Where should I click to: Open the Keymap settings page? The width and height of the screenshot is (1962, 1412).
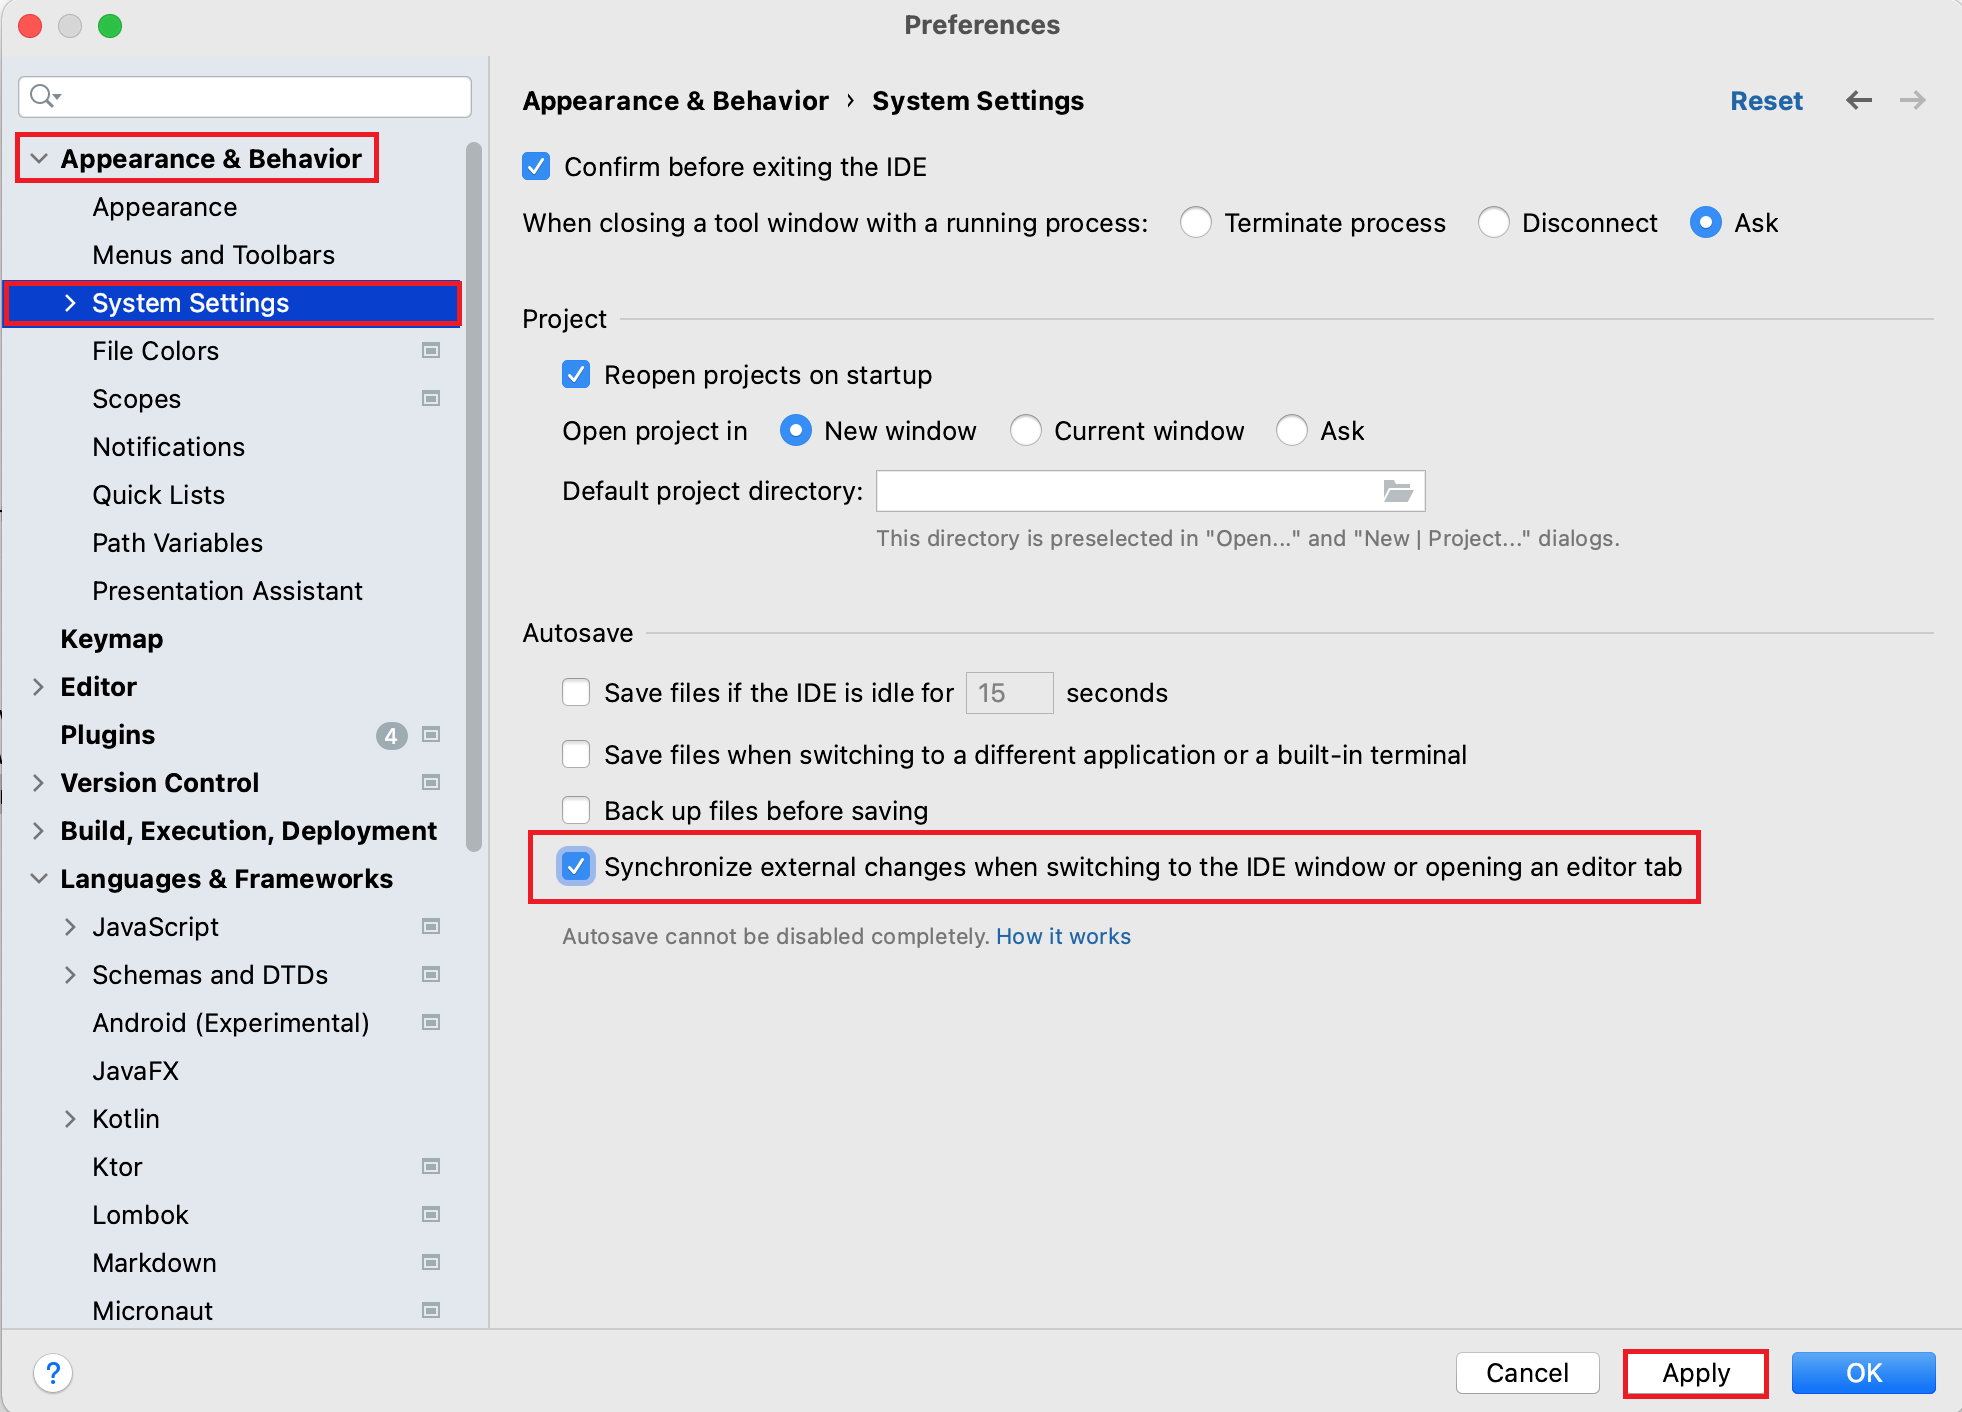pos(111,639)
